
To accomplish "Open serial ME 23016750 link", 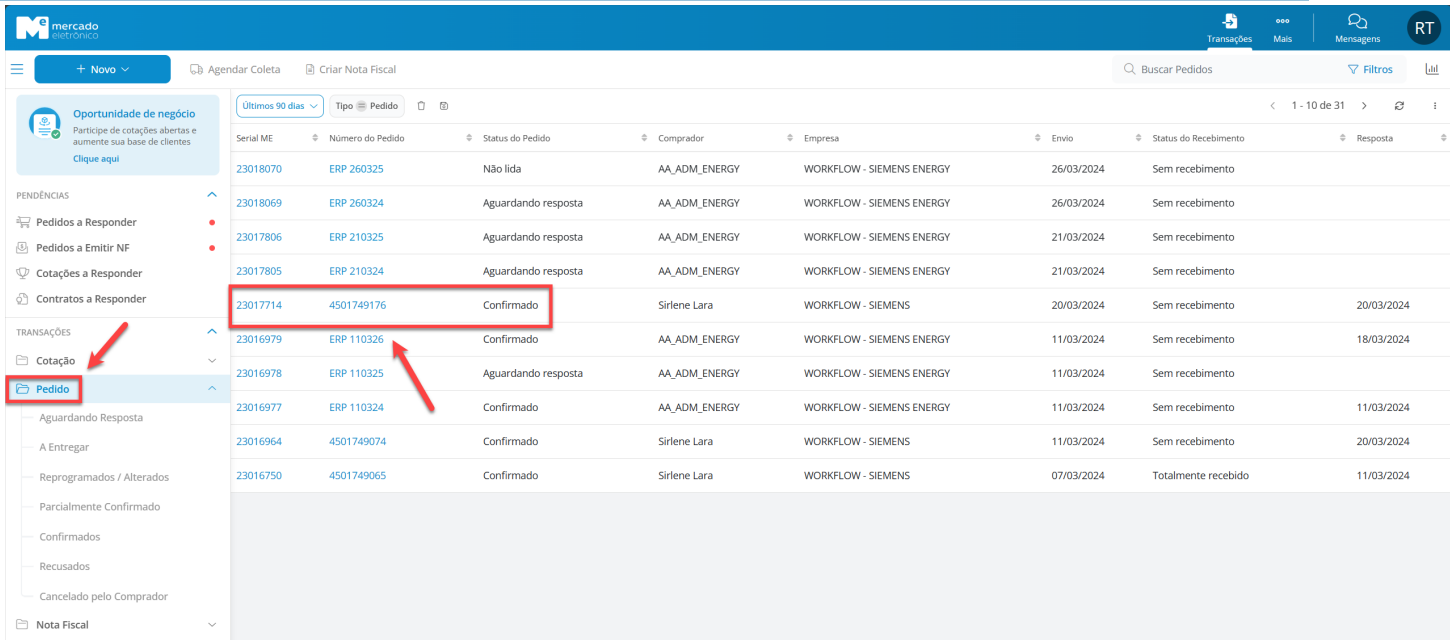I will (259, 475).
